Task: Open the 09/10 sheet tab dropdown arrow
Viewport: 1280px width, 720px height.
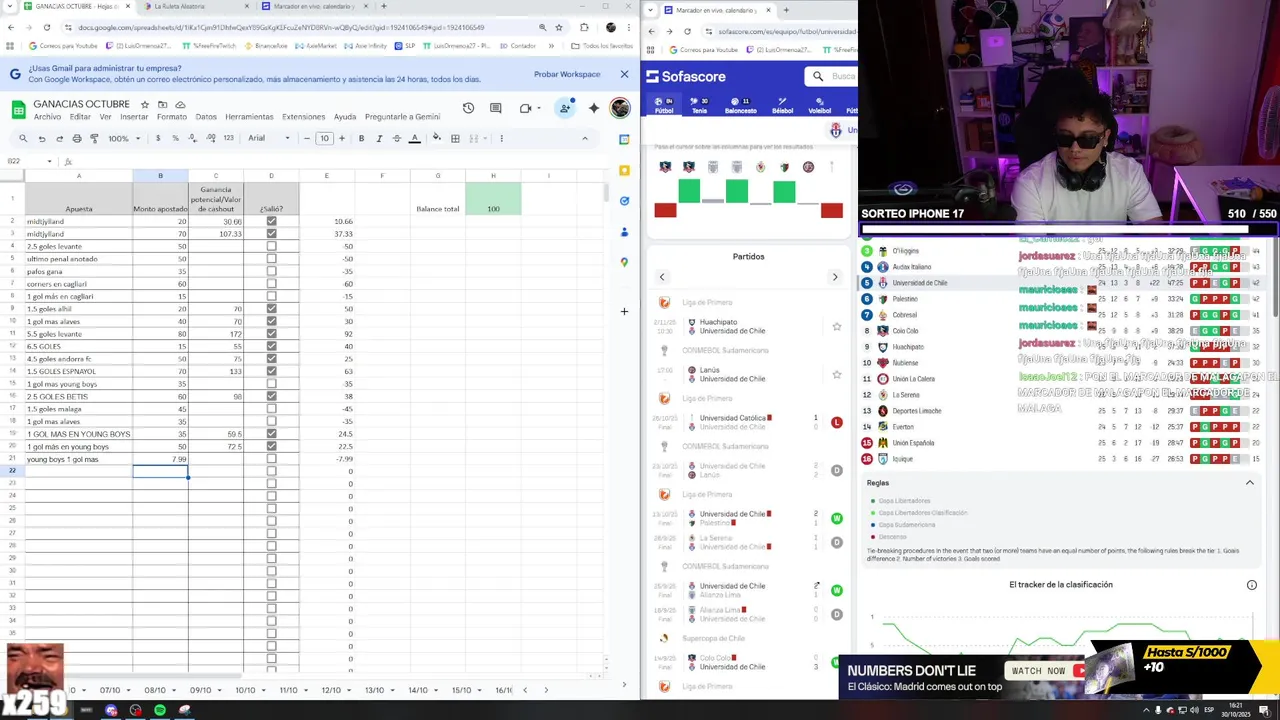Action: coord(220,690)
